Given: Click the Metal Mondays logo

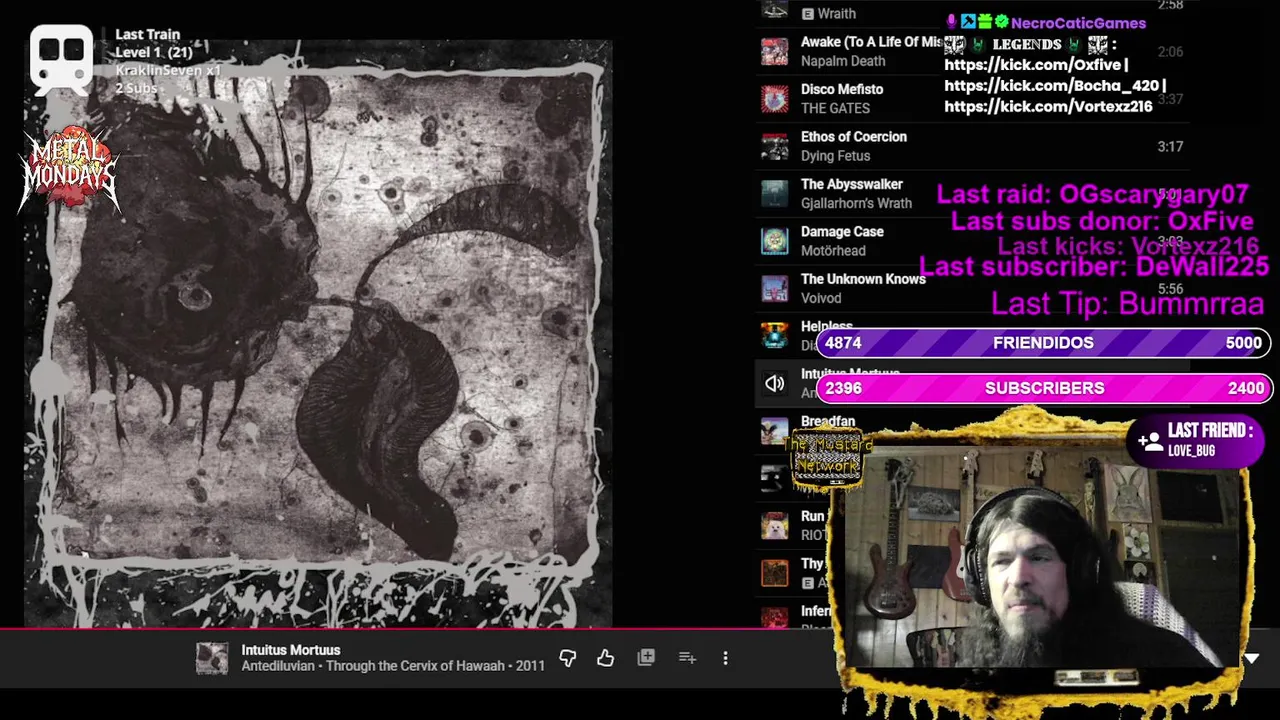Looking at the screenshot, I should pyautogui.click(x=69, y=168).
